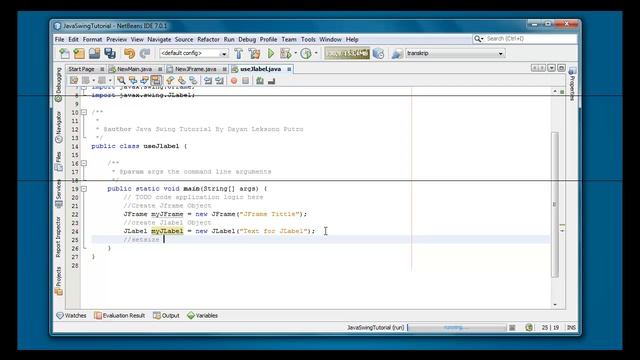The image size is (640, 360).
Task: Click the first icon in editor toolbar
Action: [74, 81]
